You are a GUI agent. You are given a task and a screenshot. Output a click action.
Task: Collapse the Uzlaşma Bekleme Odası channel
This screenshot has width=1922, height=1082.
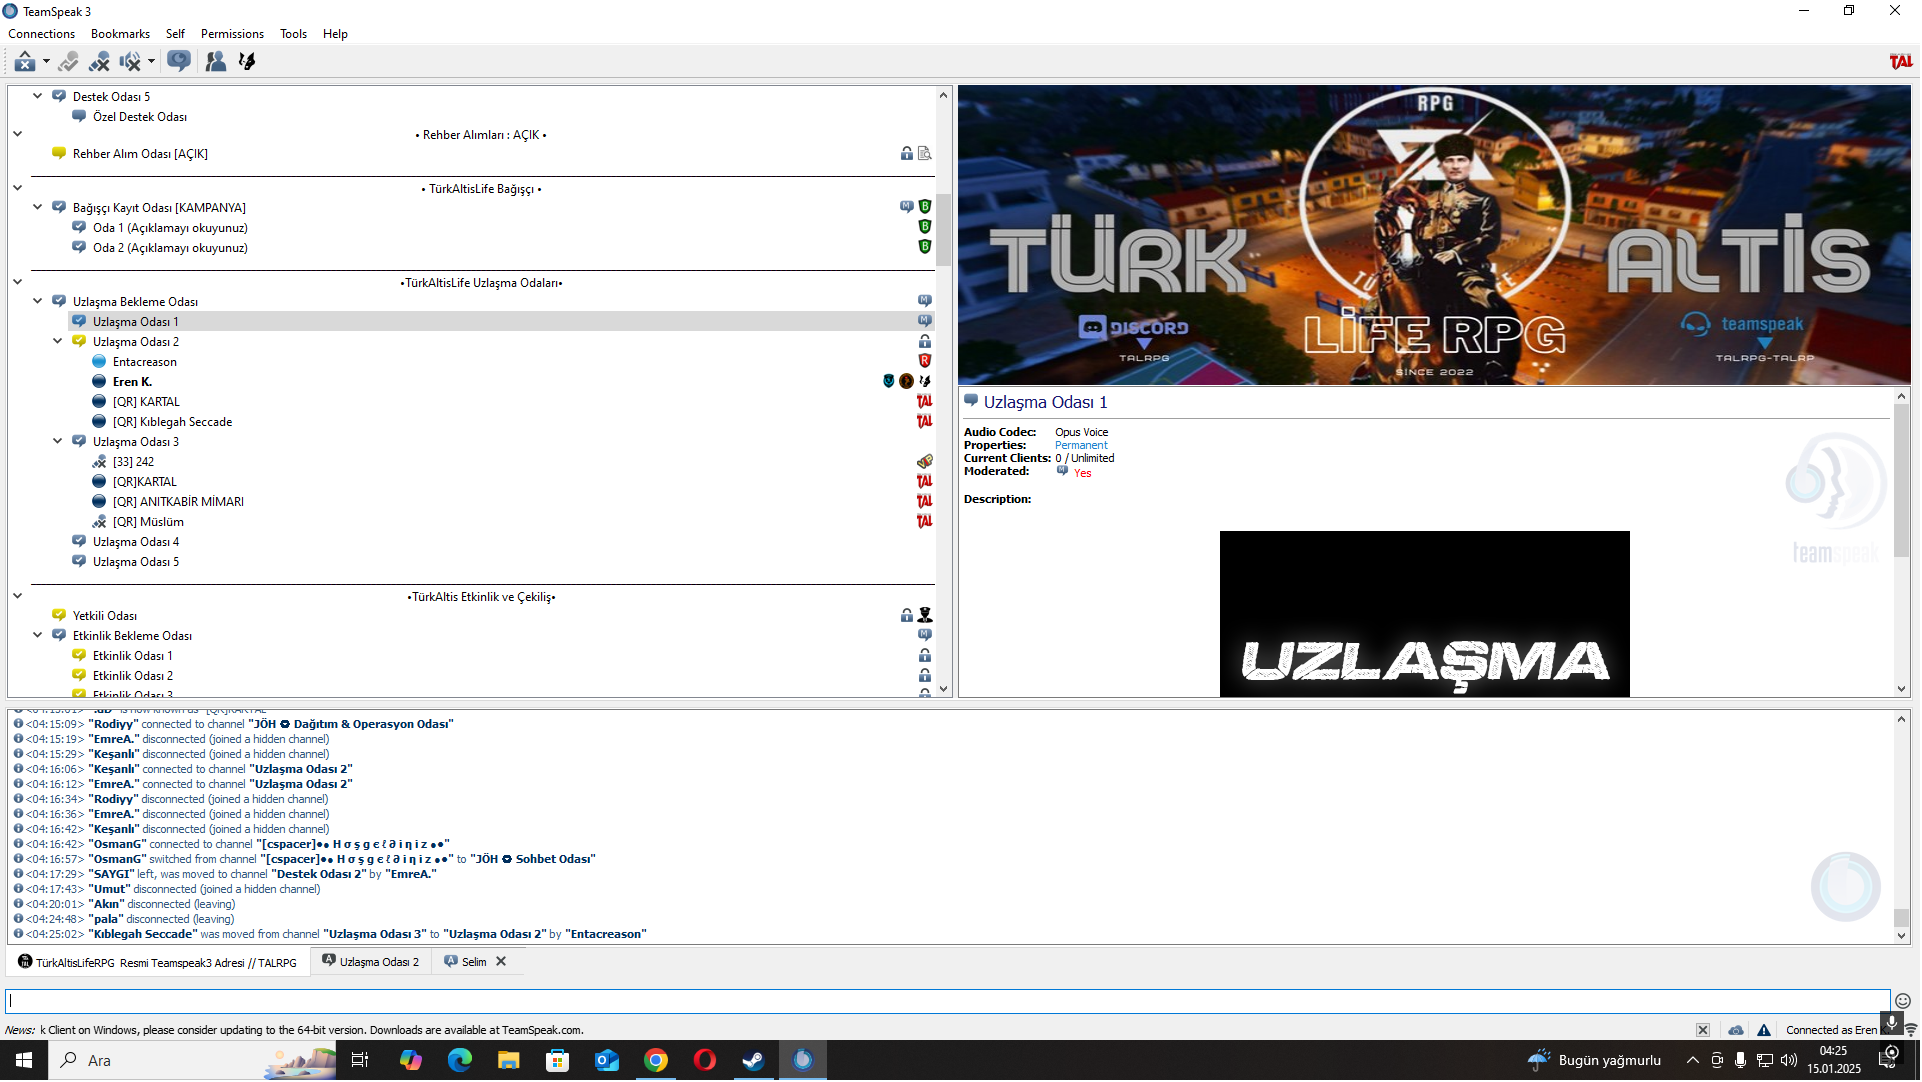click(38, 302)
